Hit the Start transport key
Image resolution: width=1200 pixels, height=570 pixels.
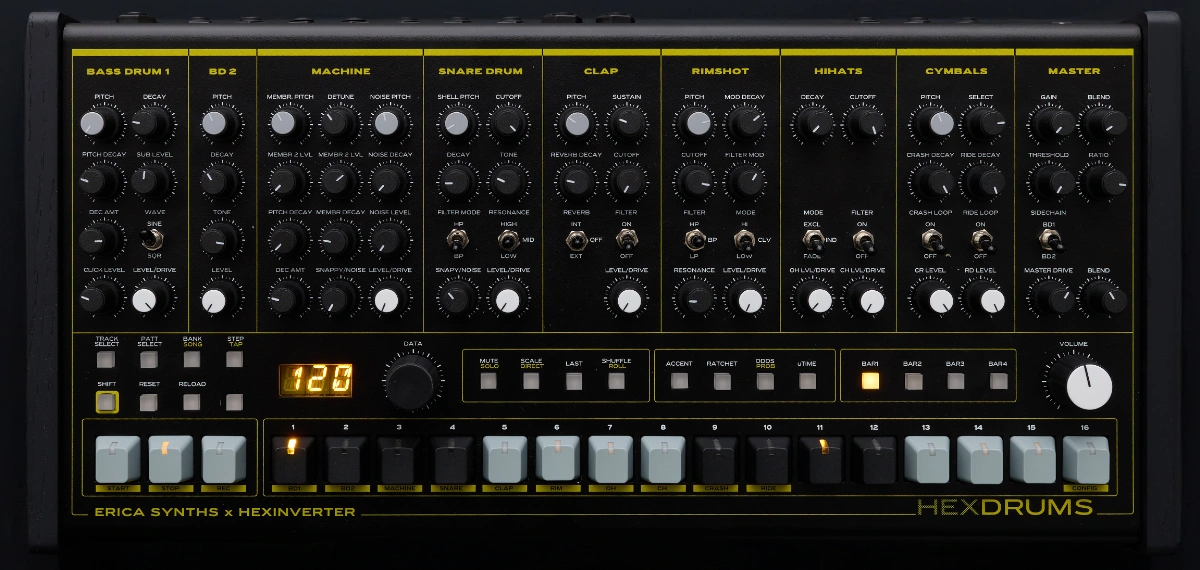(x=117, y=459)
